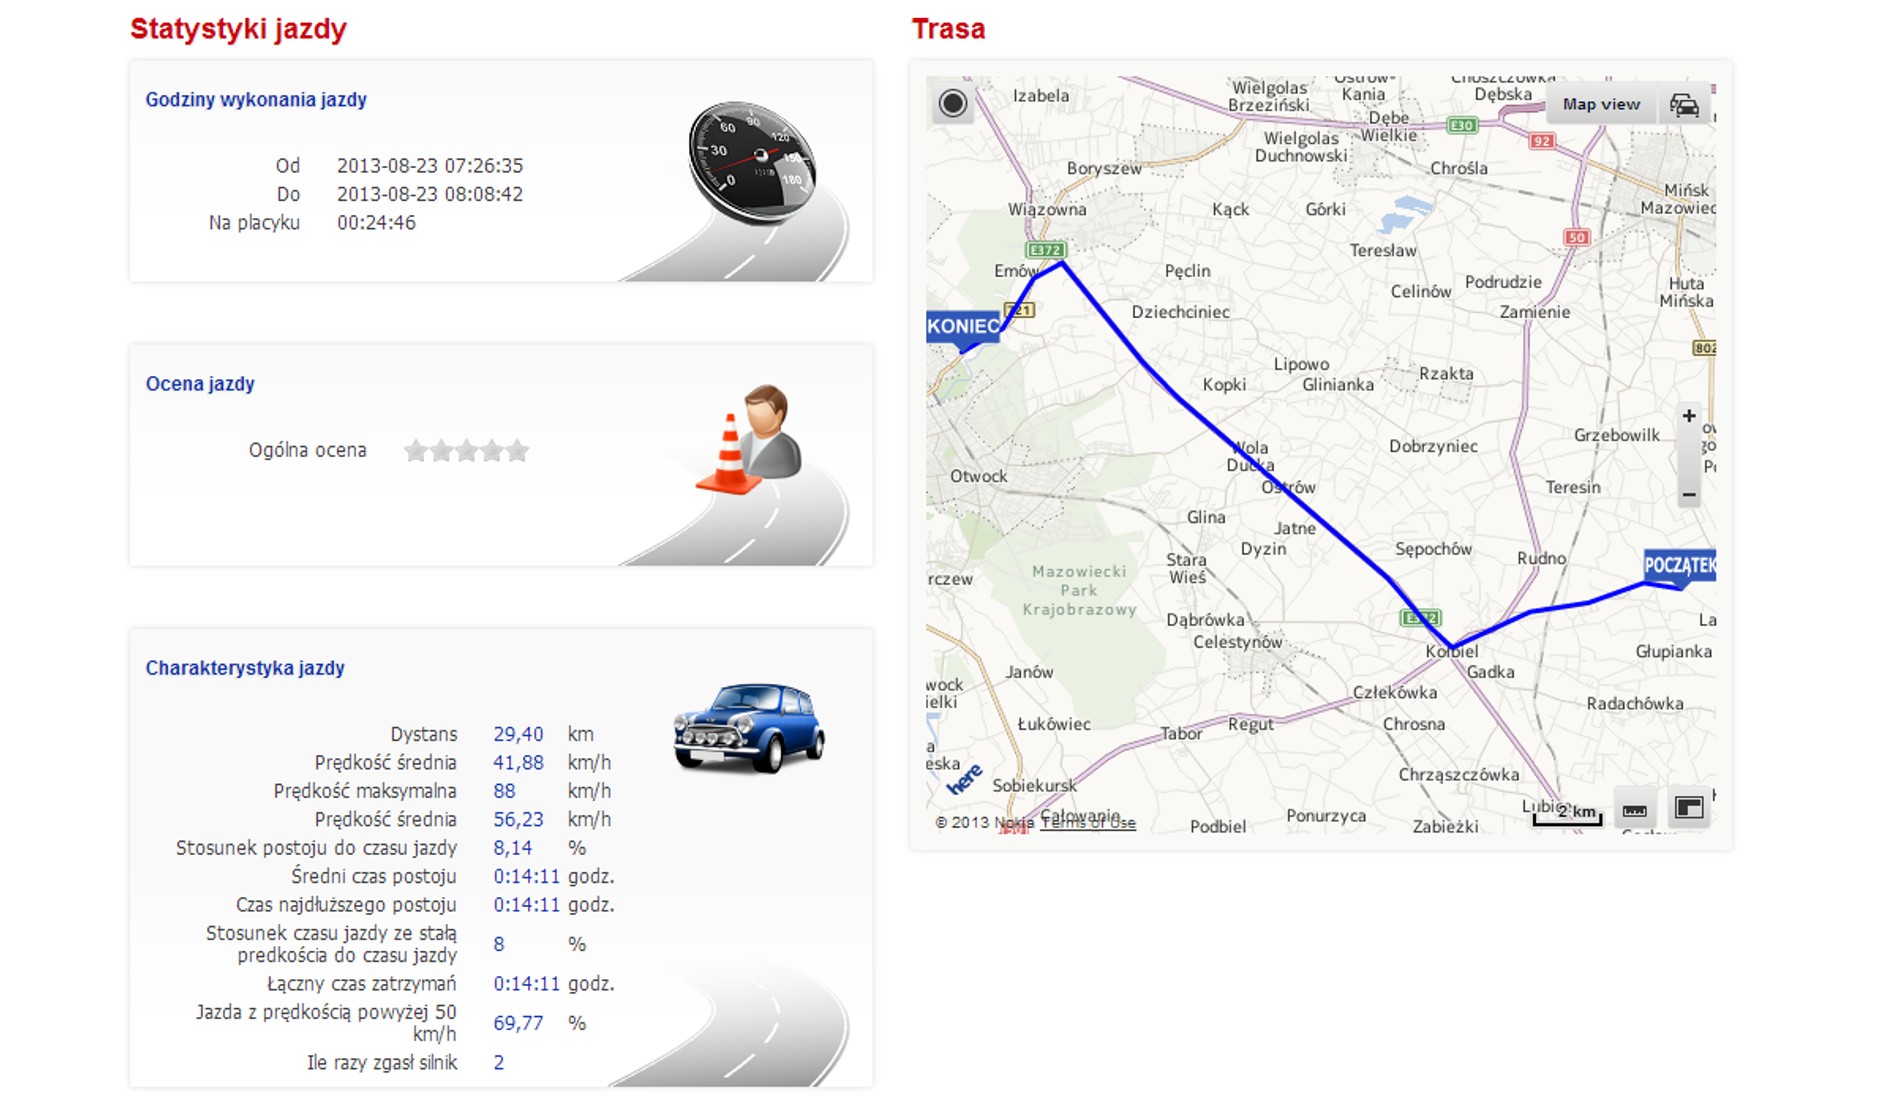Click the speedometer icon in driving hours
This screenshot has width=1880, height=1110.
752,162
